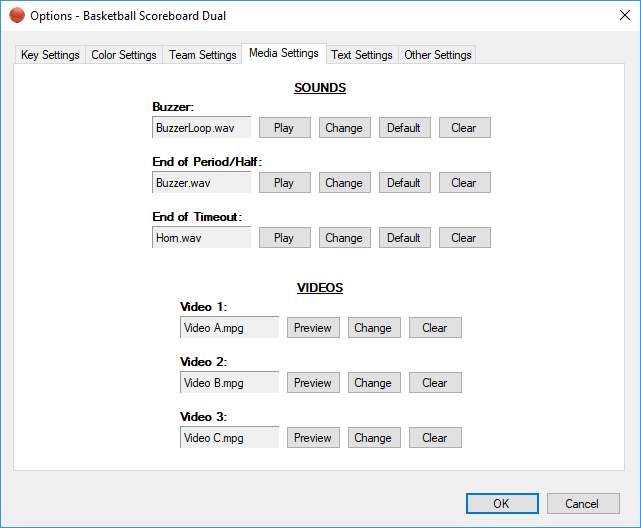Change the Video 2 file

373,383
